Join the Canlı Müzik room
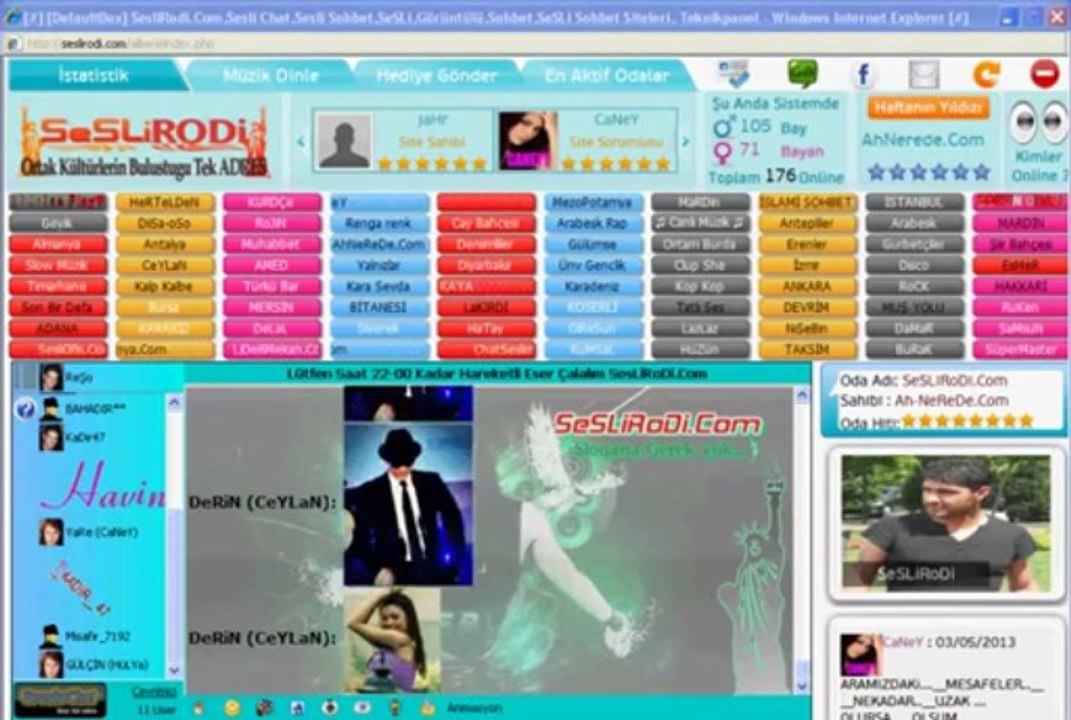Screen dimensions: 1071x720 click(x=700, y=223)
